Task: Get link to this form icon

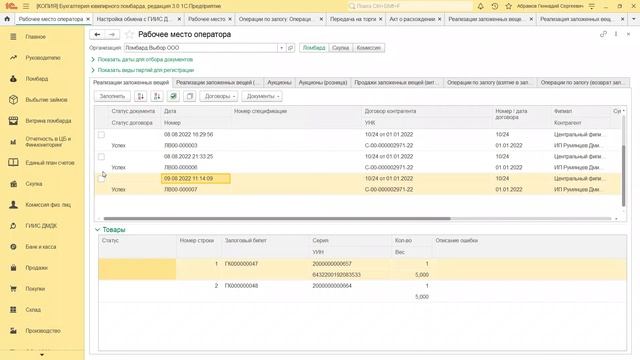Action: pyautogui.click(x=603, y=34)
